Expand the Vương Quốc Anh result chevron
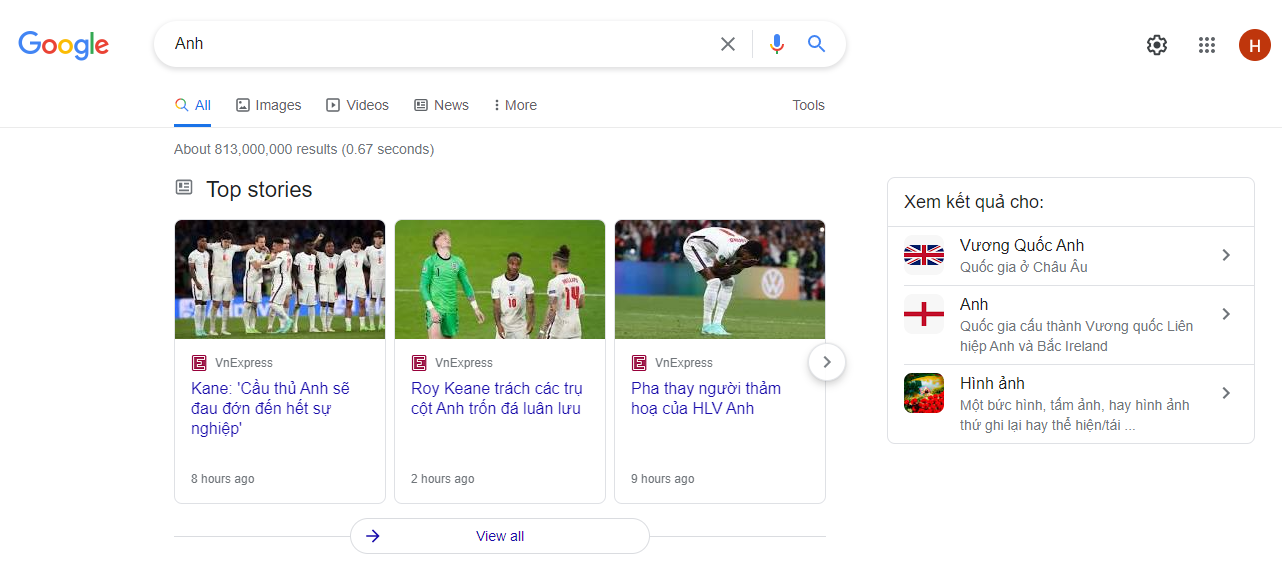The height and width of the screenshot is (585, 1282). [x=1226, y=255]
